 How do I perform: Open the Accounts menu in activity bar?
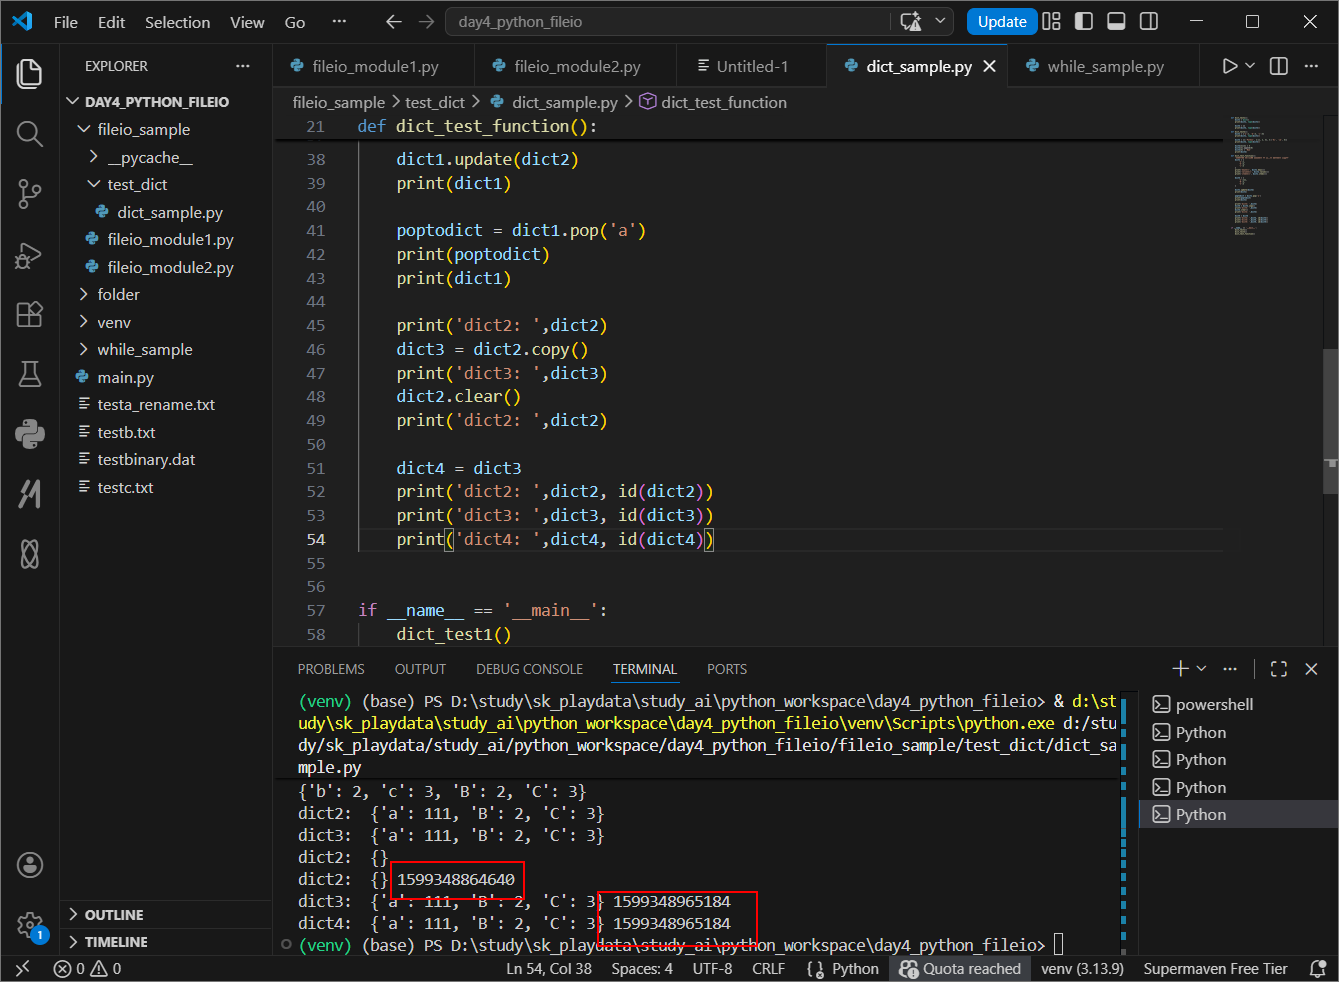30,865
